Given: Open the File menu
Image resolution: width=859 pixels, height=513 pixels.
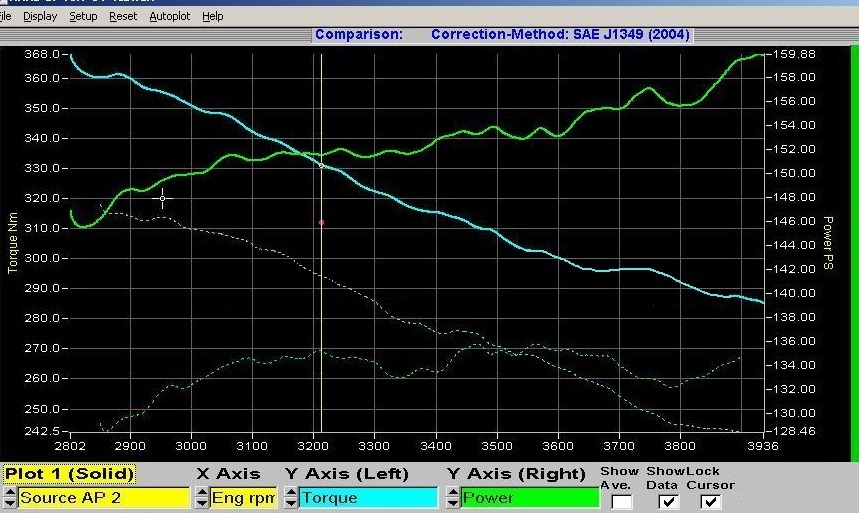Looking at the screenshot, I should [5, 16].
